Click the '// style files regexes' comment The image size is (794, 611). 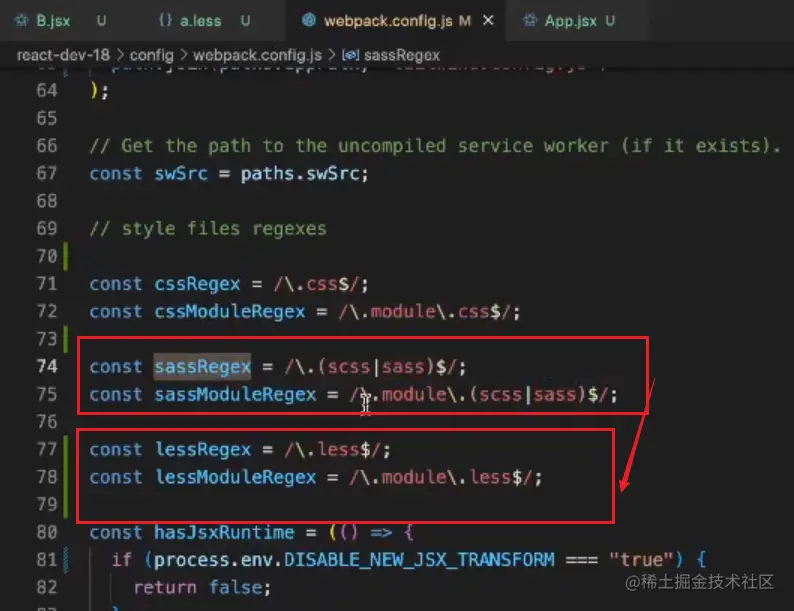coord(208,228)
